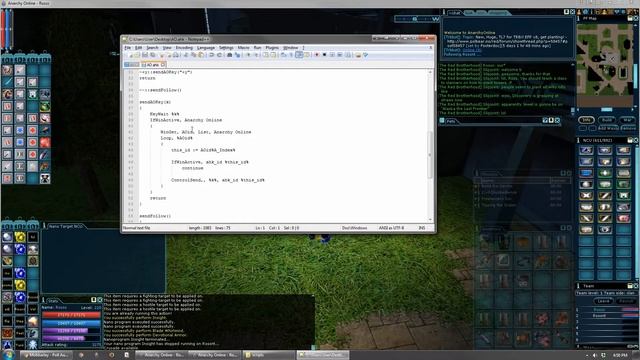Select the AO.ahk document tab
The image size is (640, 360).
click(x=152, y=64)
